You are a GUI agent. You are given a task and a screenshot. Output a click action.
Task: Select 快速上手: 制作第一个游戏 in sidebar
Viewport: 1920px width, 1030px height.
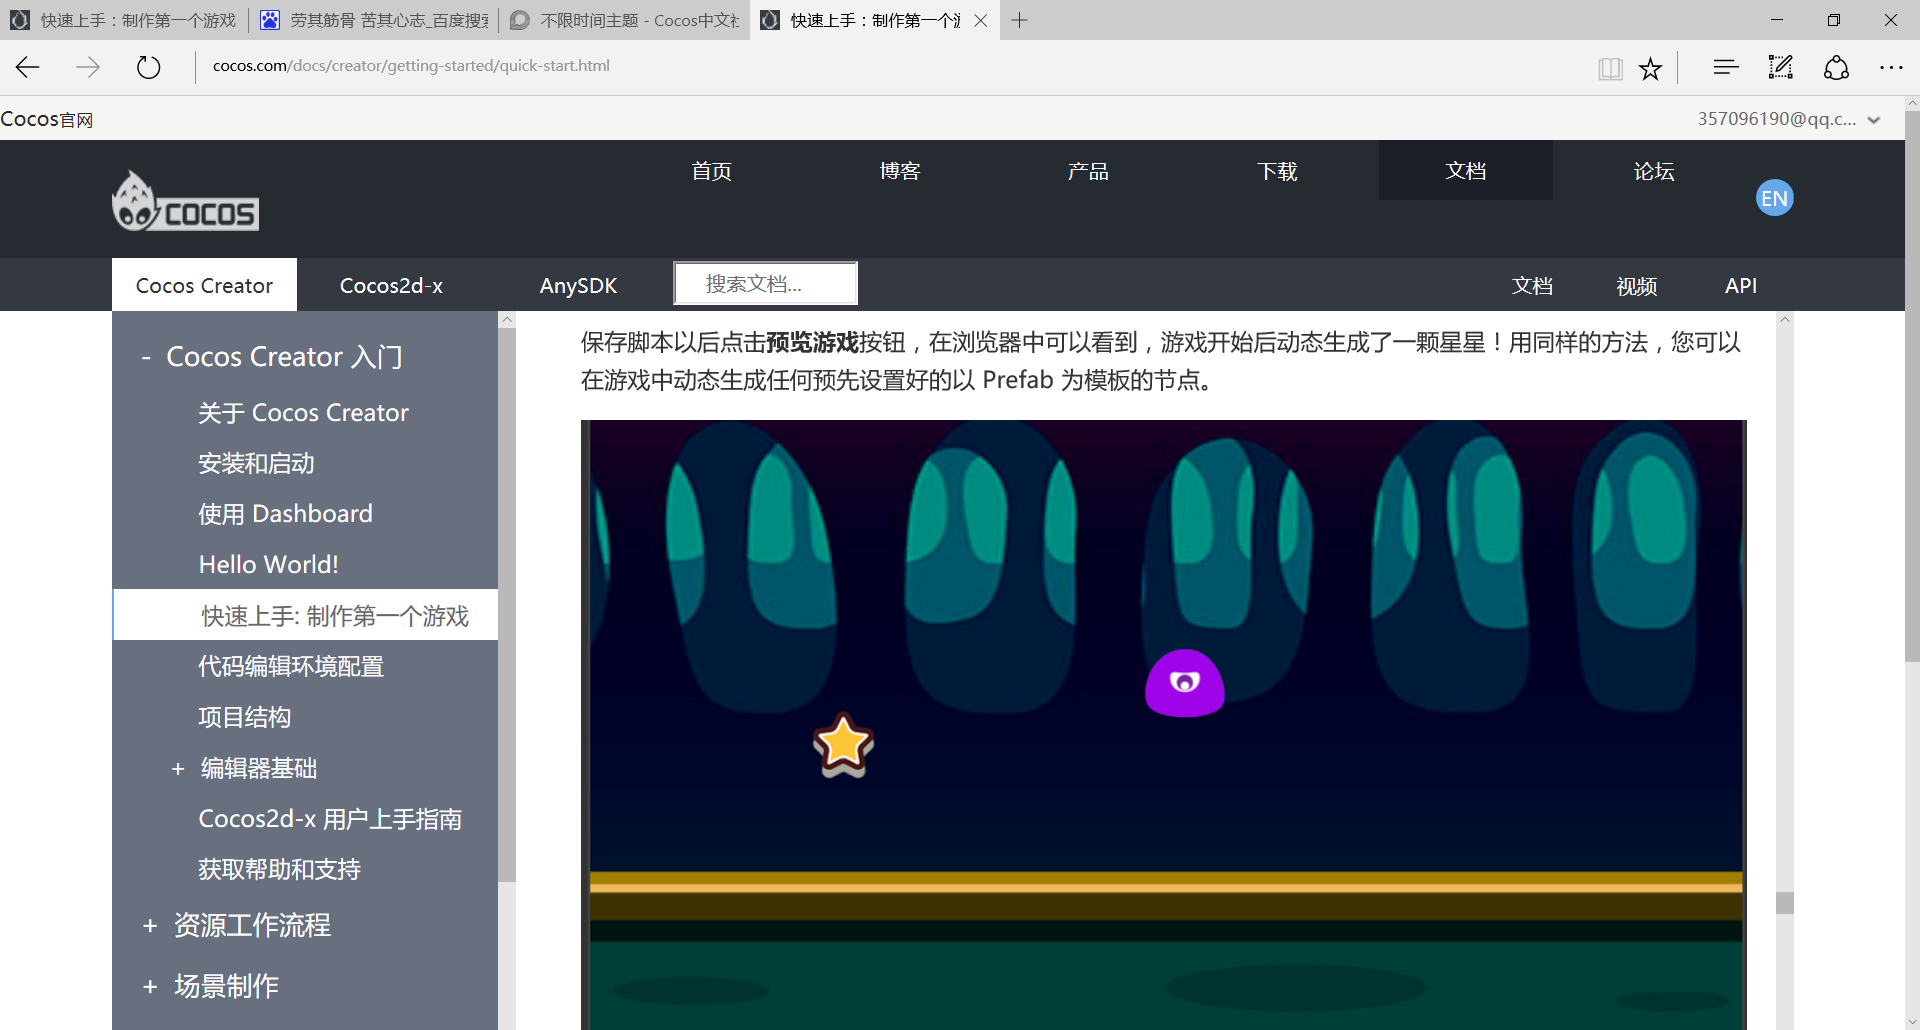click(x=306, y=615)
